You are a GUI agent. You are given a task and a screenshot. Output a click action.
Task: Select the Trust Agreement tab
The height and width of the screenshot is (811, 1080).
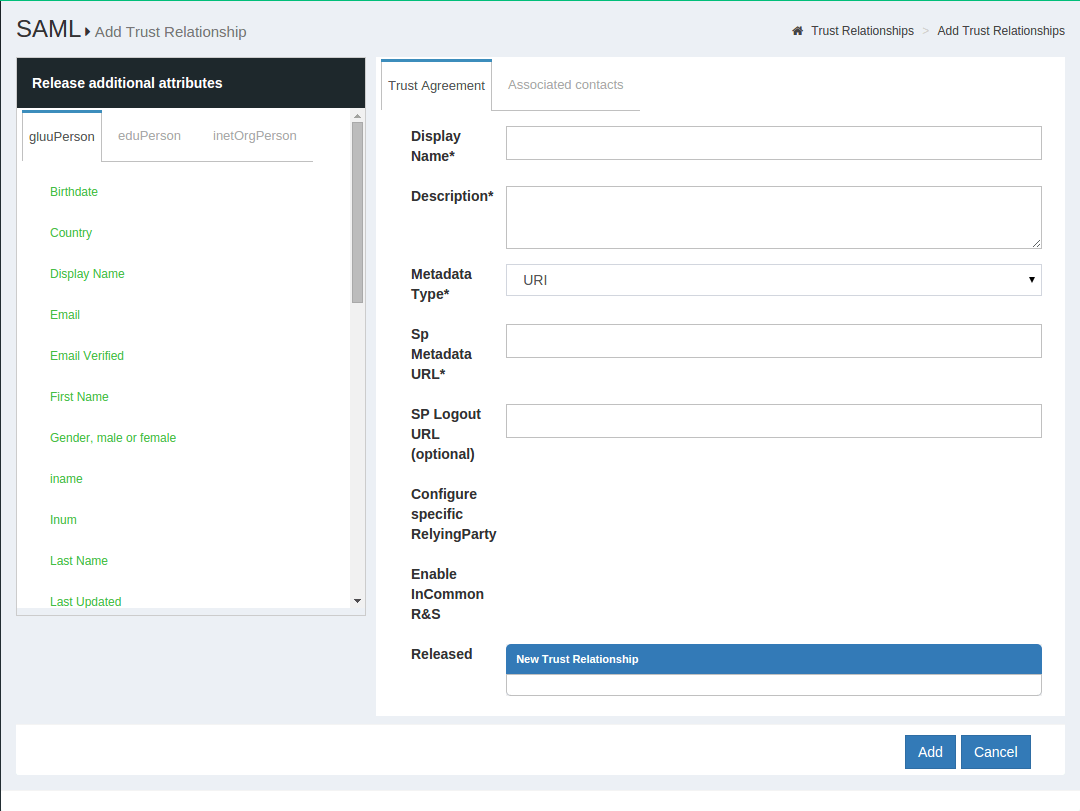click(436, 85)
